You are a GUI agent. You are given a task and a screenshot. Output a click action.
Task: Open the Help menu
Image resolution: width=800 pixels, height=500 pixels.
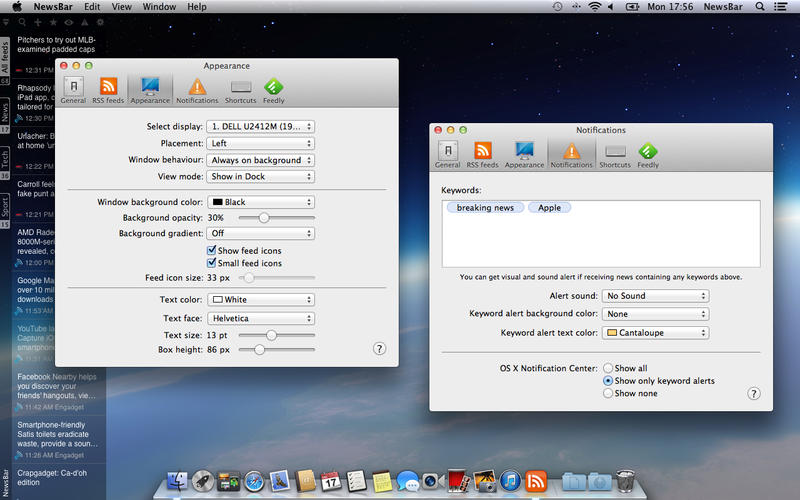click(196, 7)
